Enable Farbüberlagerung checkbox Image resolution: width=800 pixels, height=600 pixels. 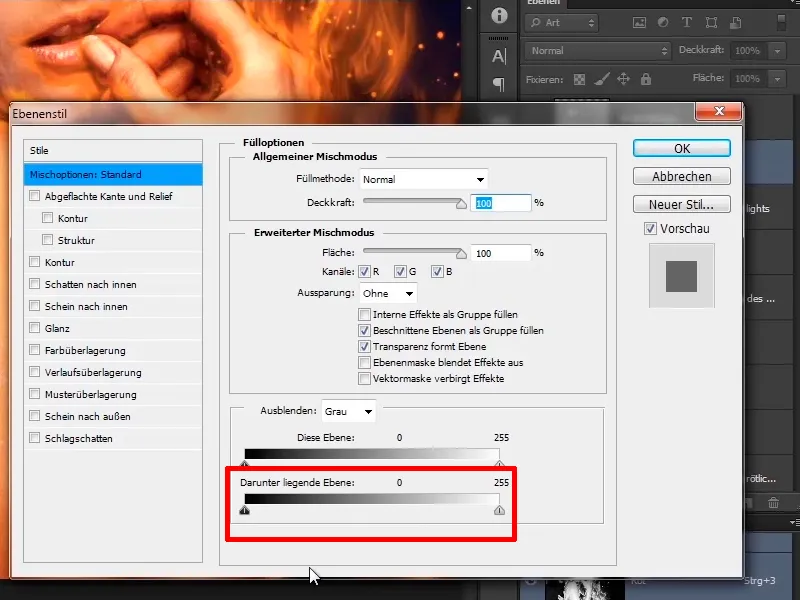35,349
